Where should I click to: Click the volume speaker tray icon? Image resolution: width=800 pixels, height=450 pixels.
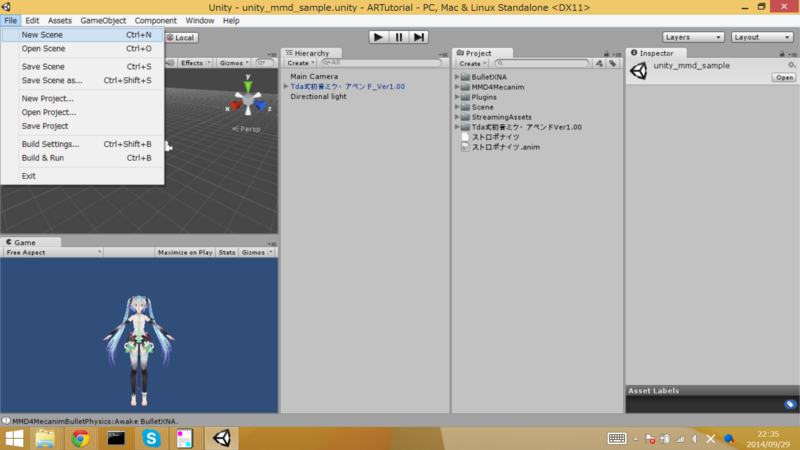click(695, 439)
